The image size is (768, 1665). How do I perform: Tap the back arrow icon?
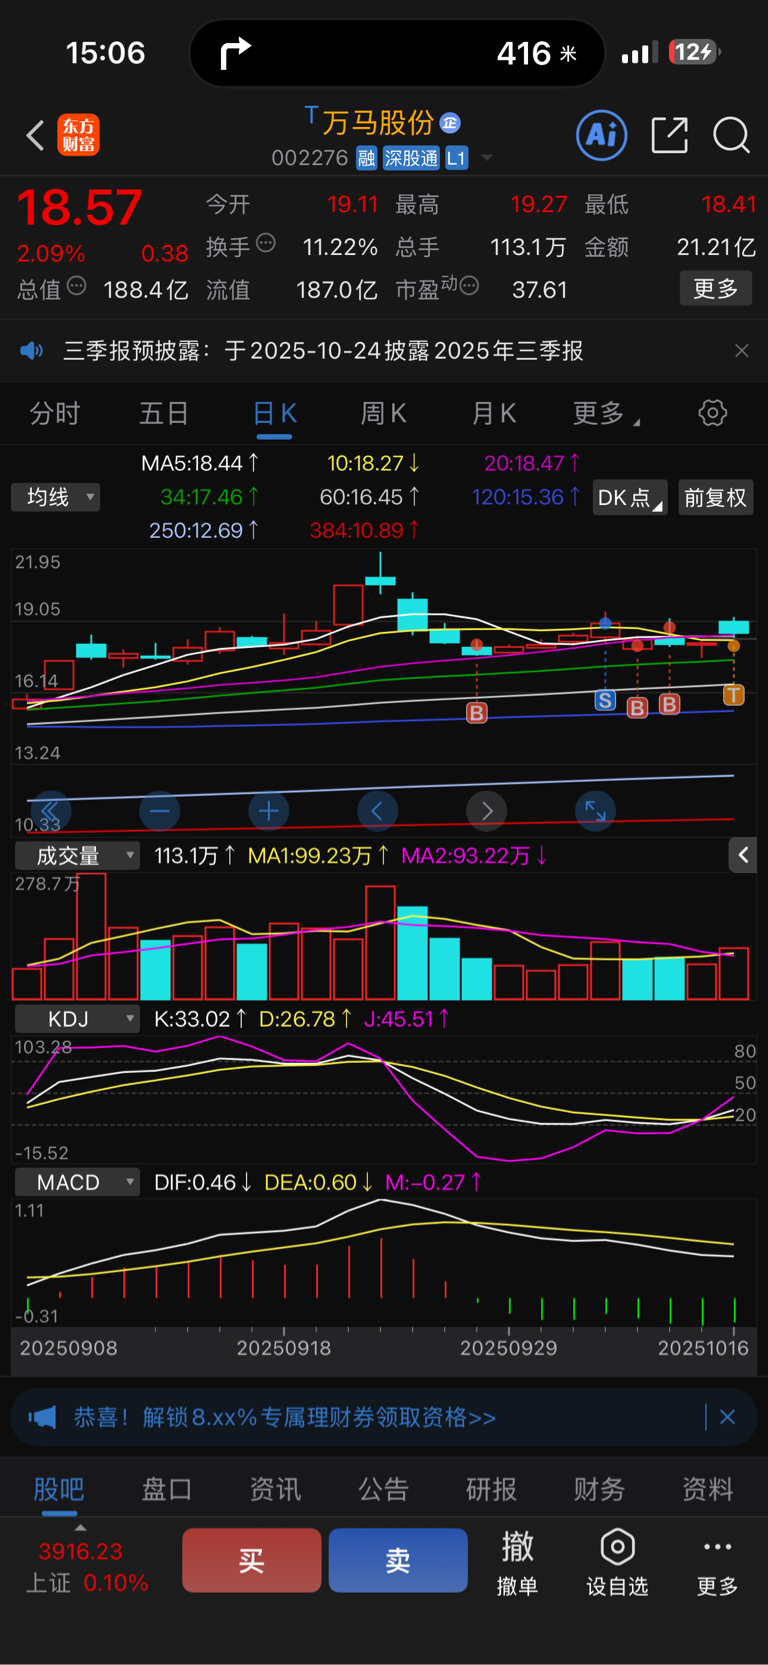click(x=36, y=135)
